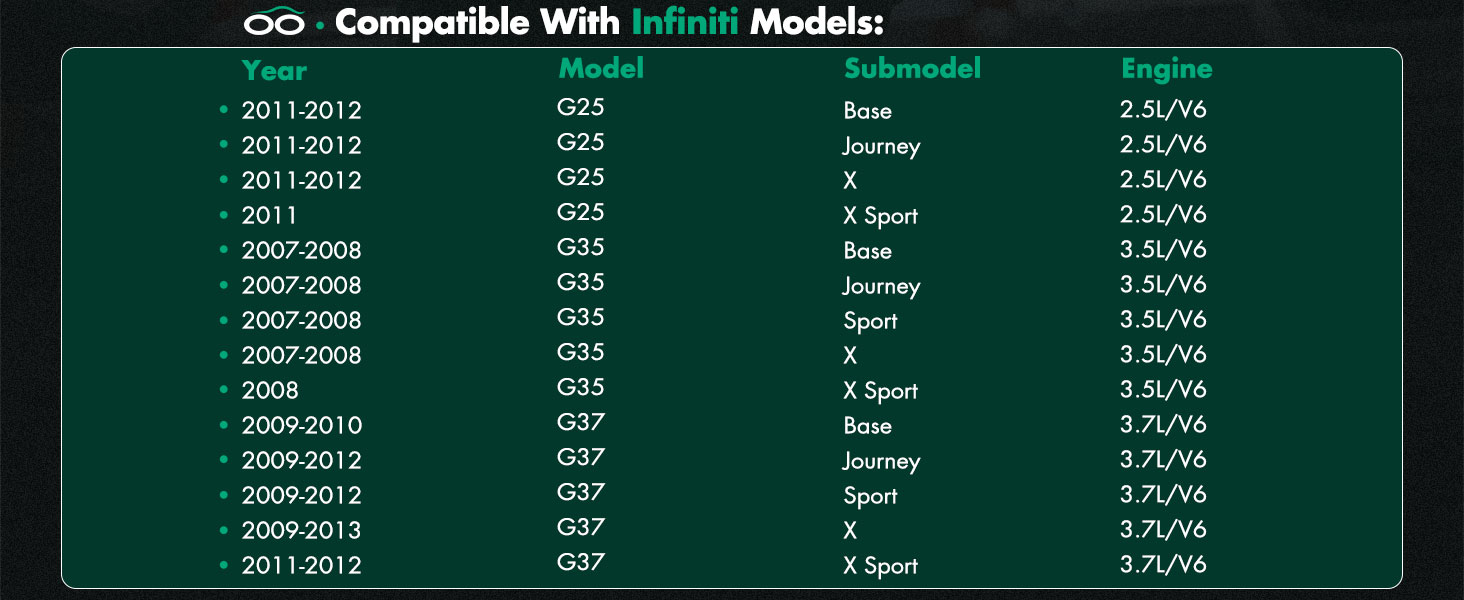
Task: Click the green Infiniti word in the heading
Action: [685, 22]
